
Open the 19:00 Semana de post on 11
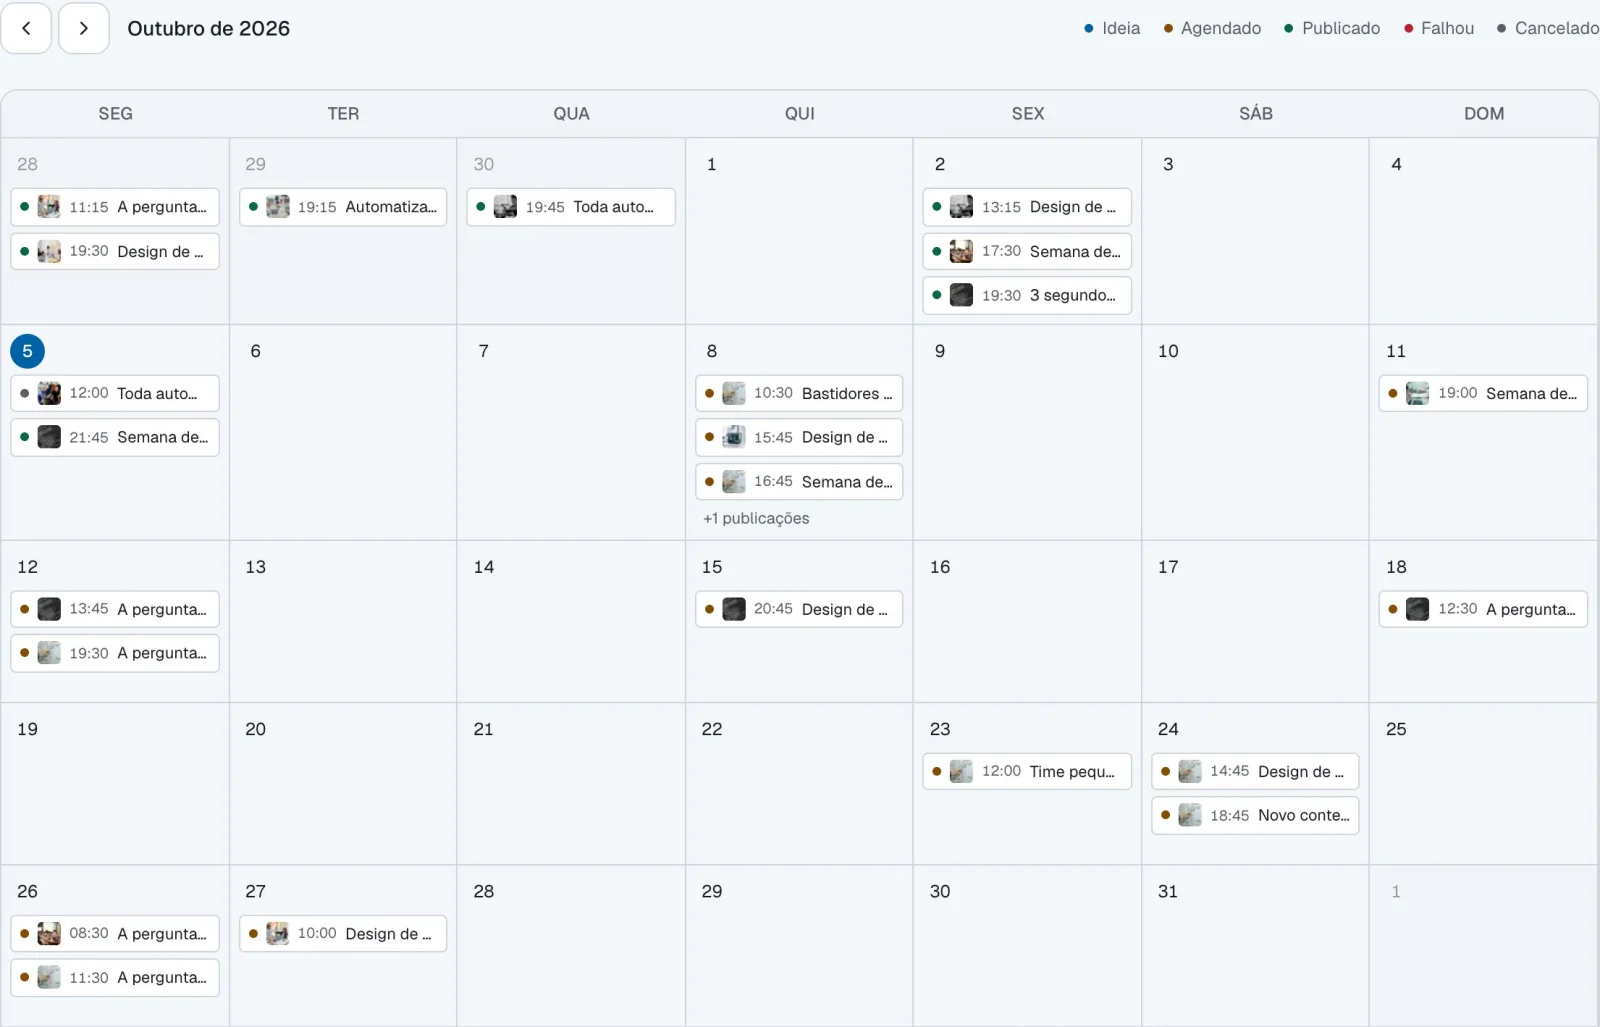point(1483,393)
